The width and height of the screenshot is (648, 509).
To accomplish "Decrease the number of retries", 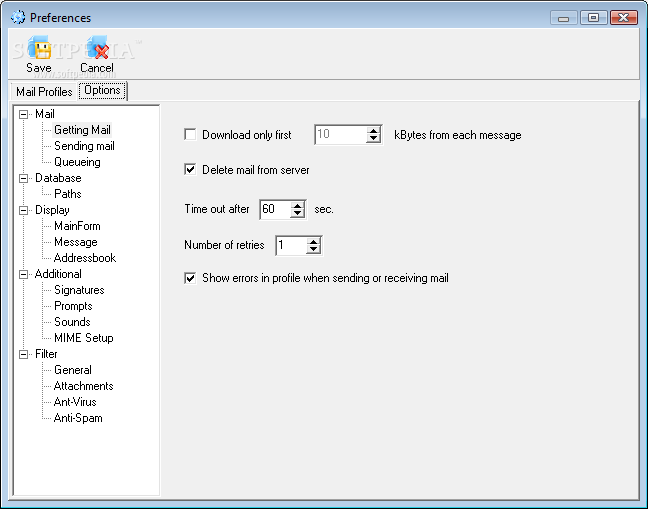I will point(314,249).
